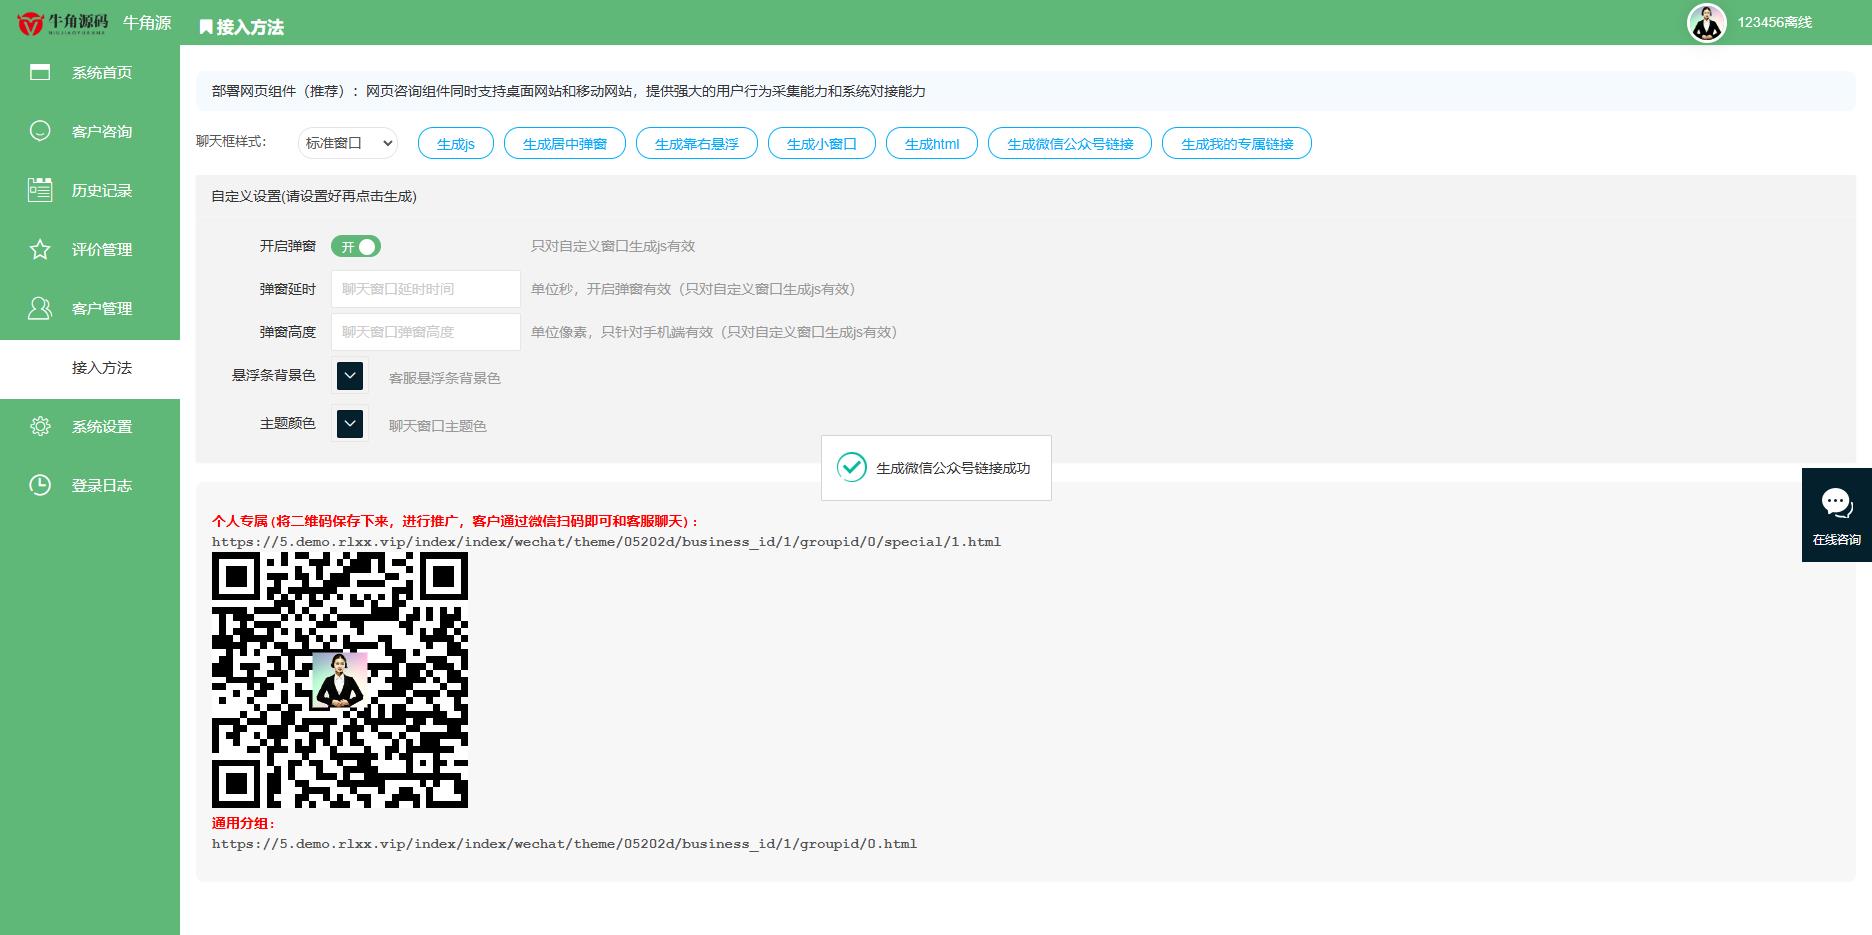Image resolution: width=1872 pixels, height=935 pixels.
Task: Click the 牛角源 brand name text
Action: [147, 22]
